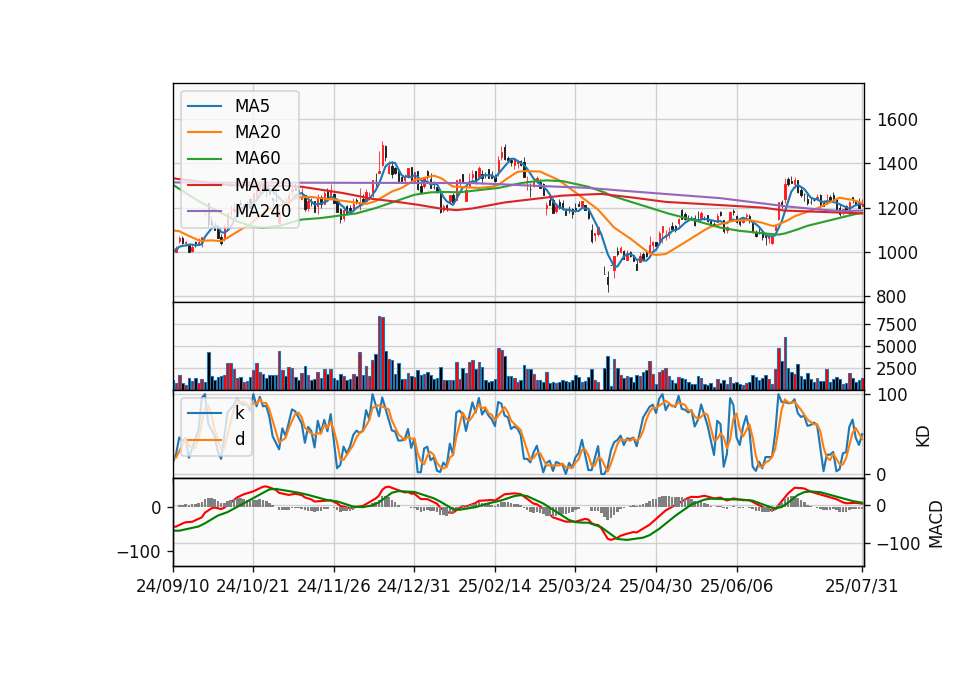Click the 25/06/06 date label

[x=737, y=586]
